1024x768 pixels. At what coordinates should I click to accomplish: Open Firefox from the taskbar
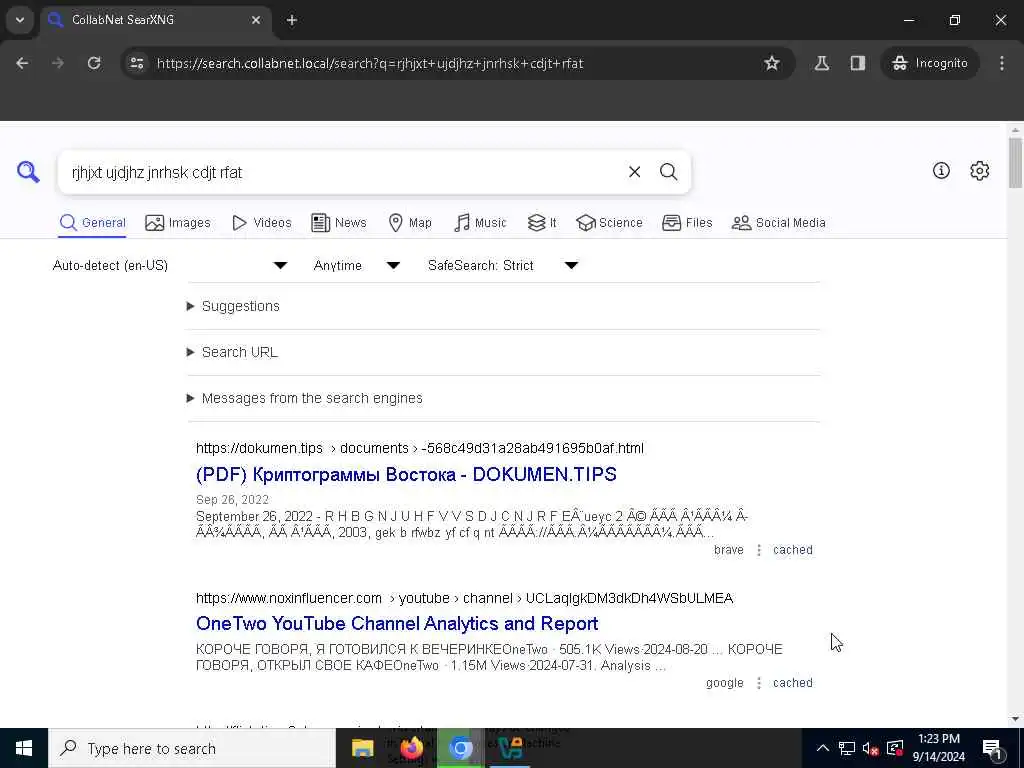pyautogui.click(x=411, y=748)
